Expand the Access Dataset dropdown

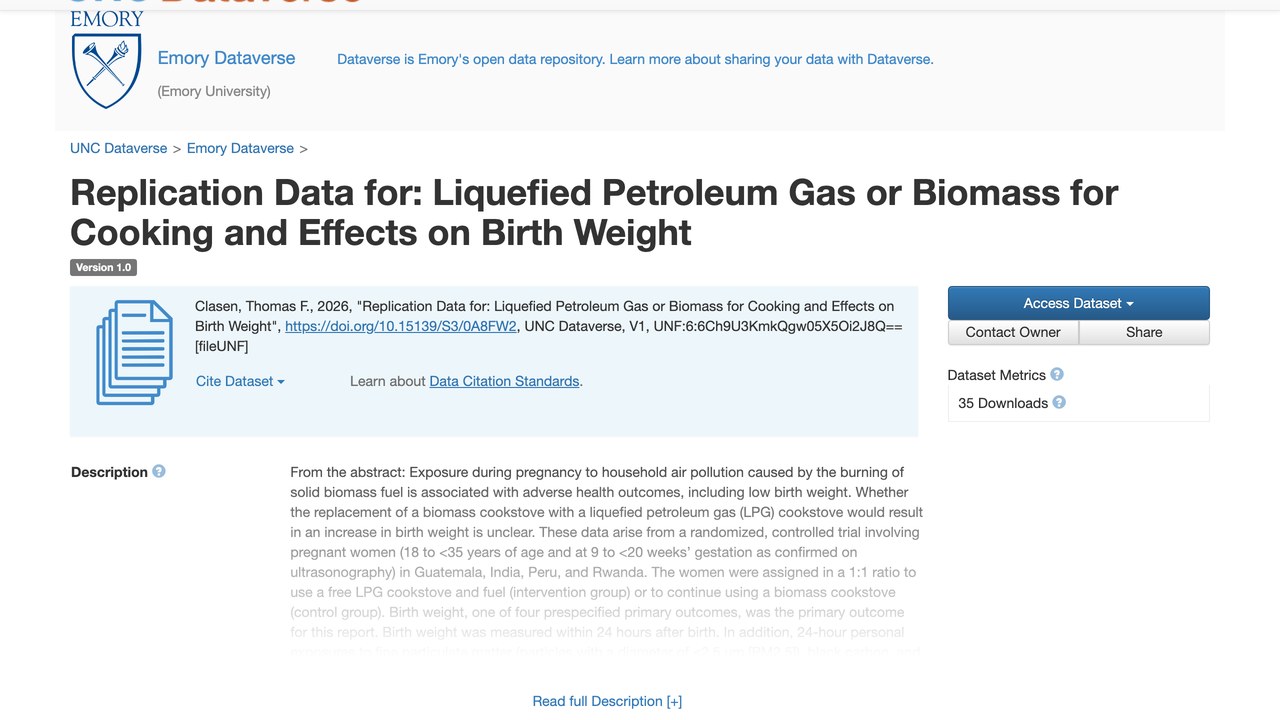click(x=1078, y=303)
